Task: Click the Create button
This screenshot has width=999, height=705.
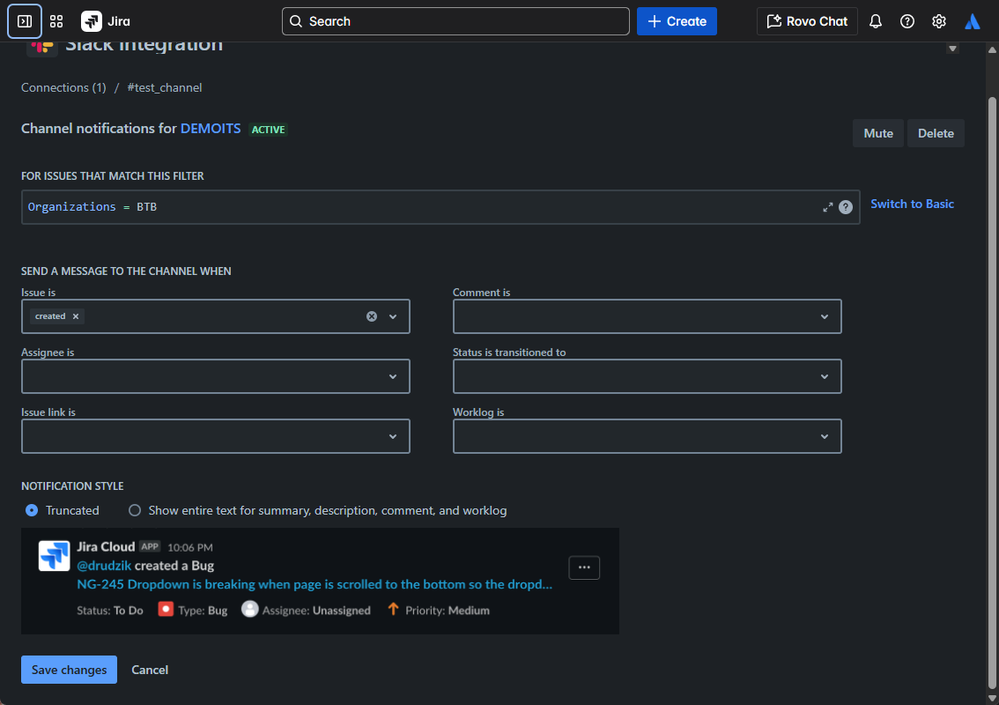Action: point(677,21)
